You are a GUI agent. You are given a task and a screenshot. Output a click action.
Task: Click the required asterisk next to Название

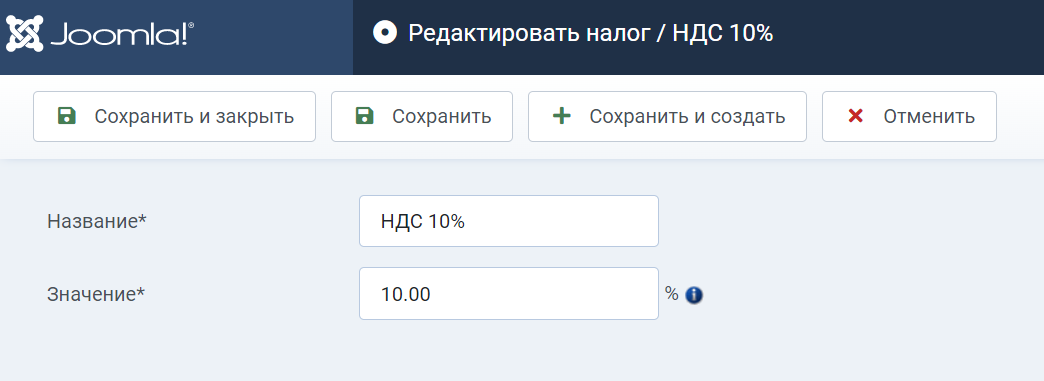coord(142,218)
